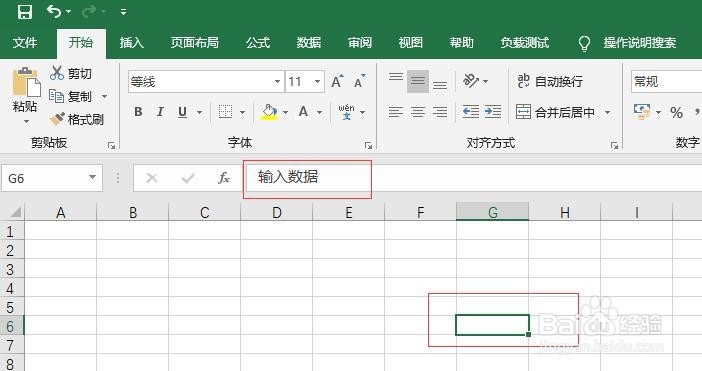Open the 视图 ribbon tab
Screen dimensions: 702x371
tap(411, 43)
